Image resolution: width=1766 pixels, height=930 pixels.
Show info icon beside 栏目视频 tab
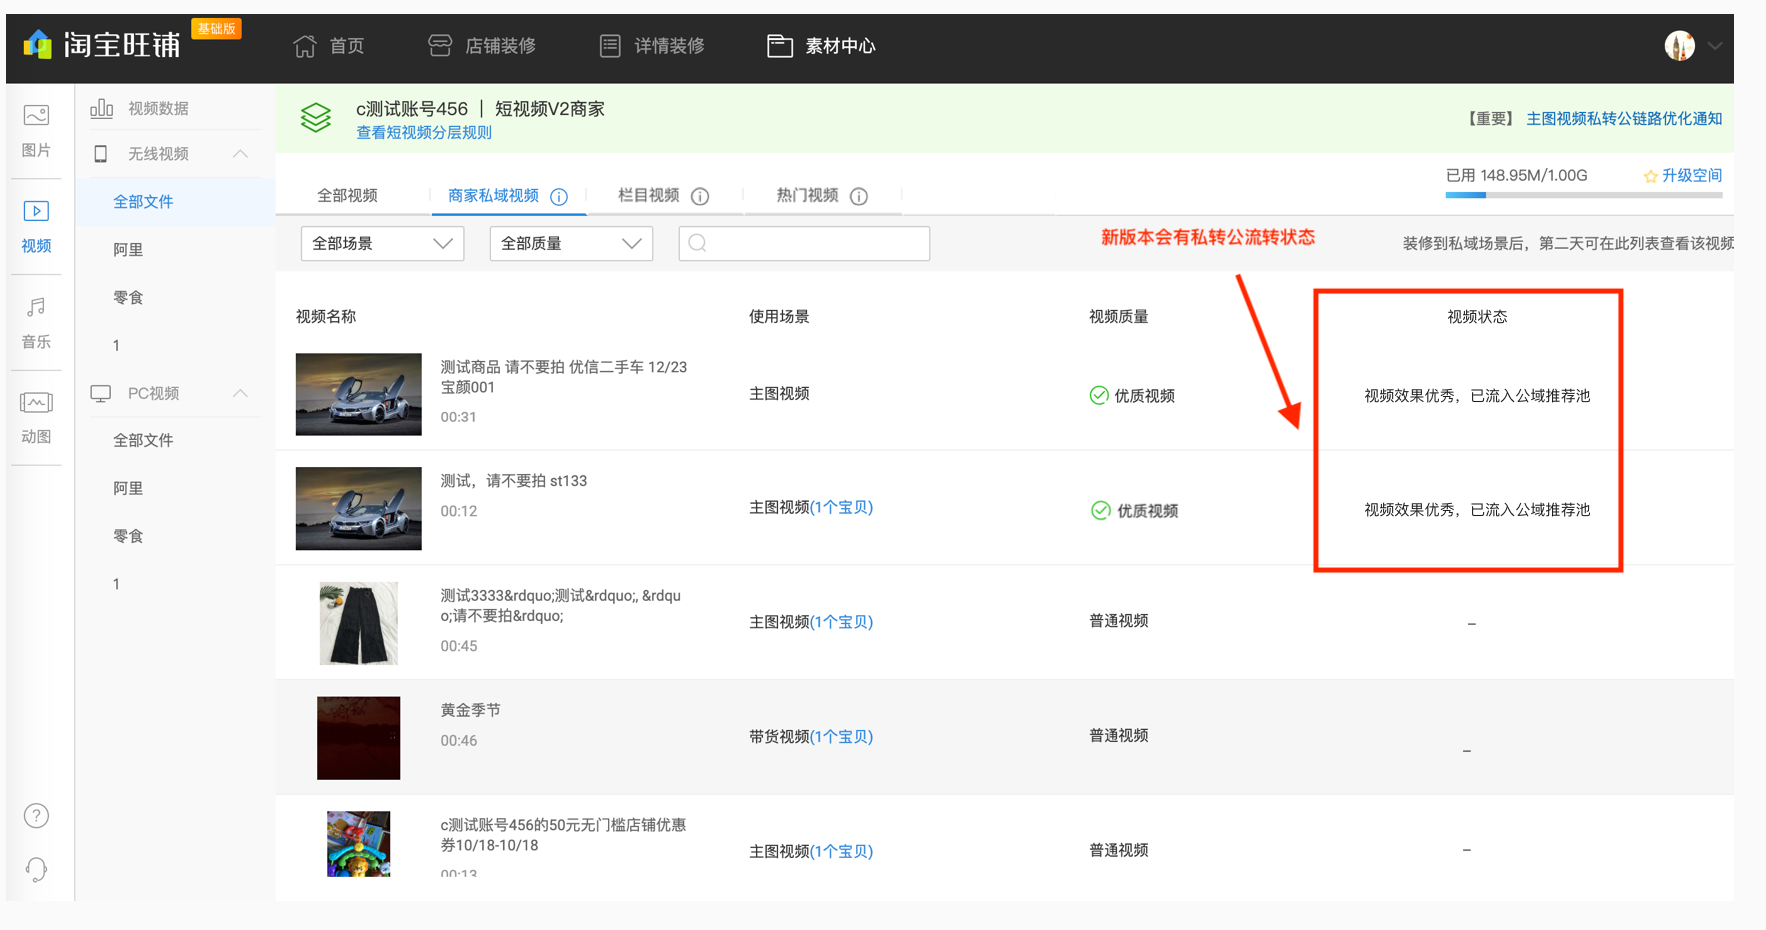pyautogui.click(x=700, y=197)
